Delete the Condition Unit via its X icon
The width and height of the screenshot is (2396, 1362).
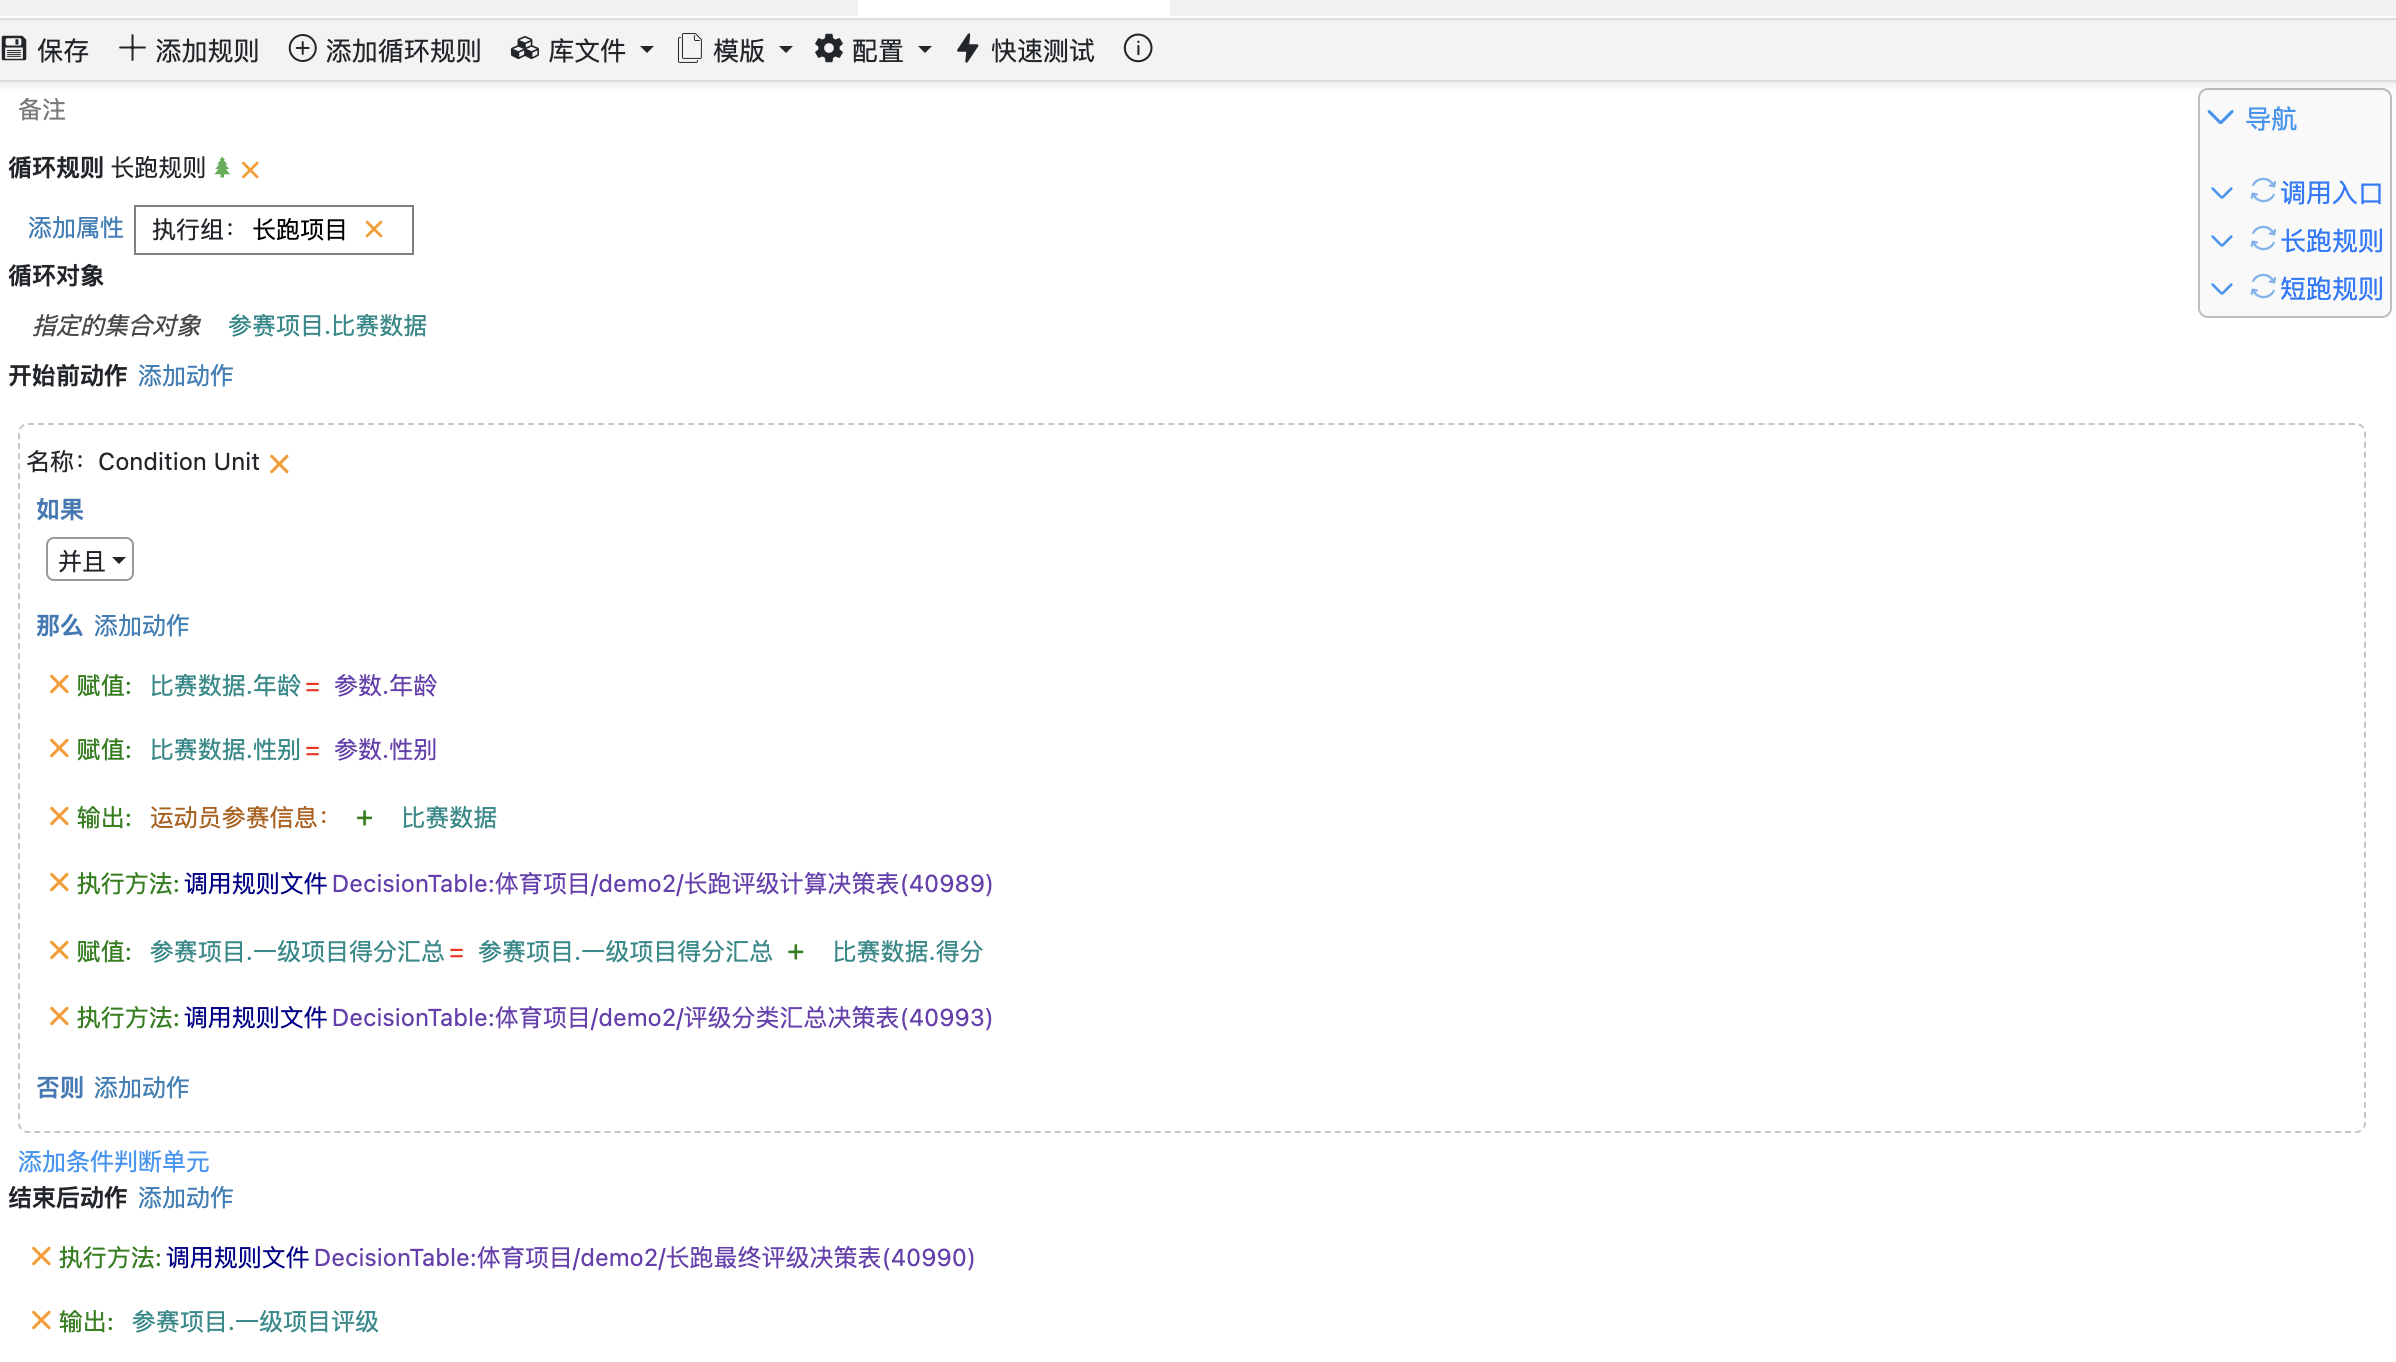pyautogui.click(x=280, y=463)
